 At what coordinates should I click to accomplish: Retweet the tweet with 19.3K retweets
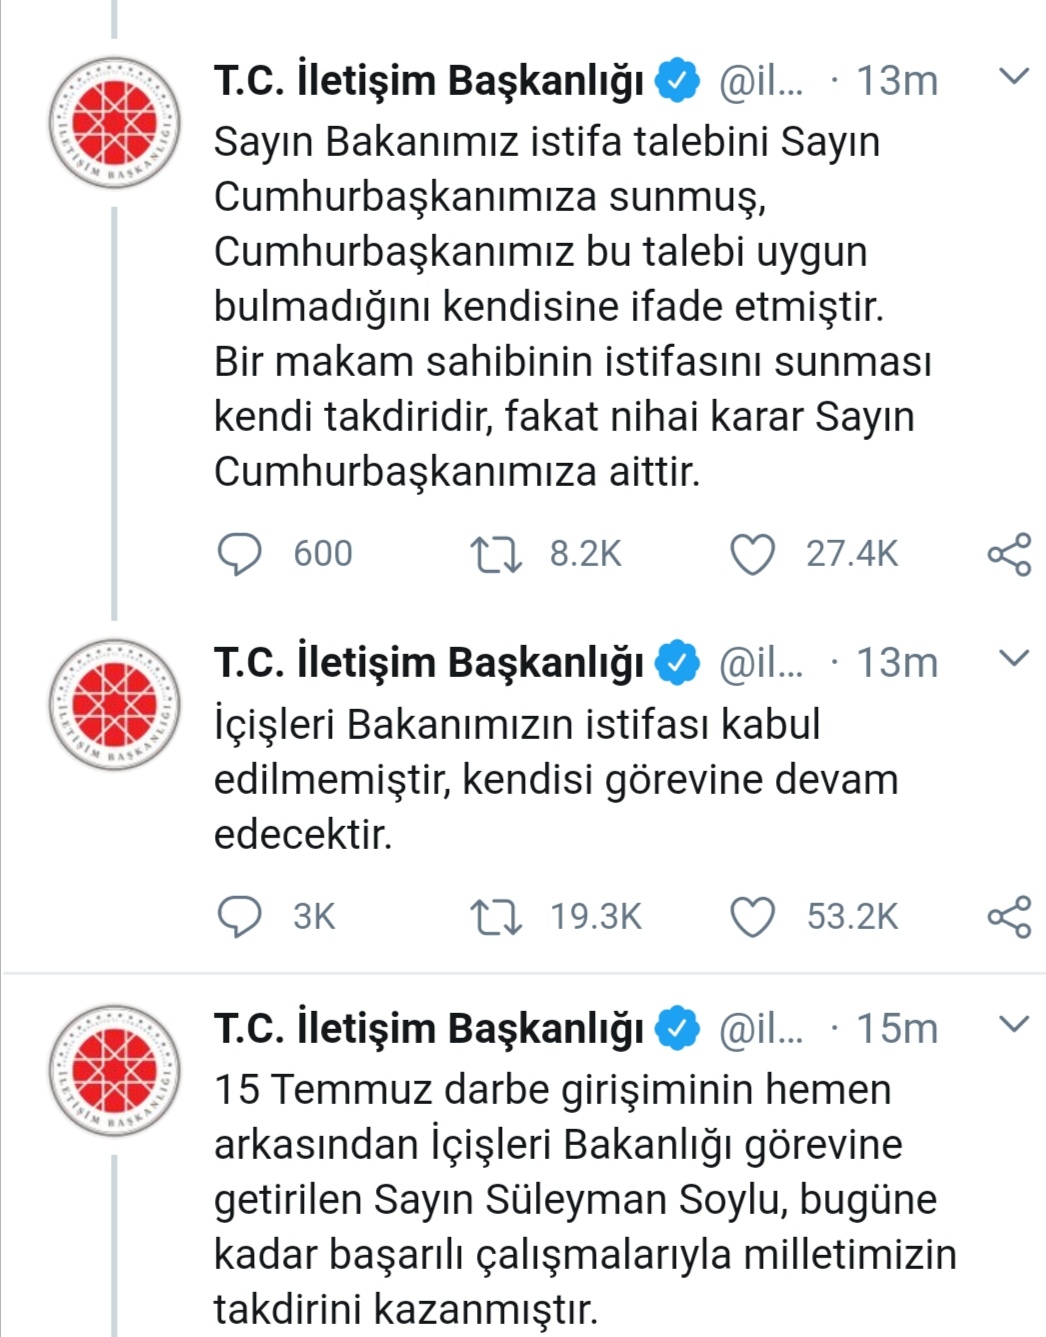496,916
